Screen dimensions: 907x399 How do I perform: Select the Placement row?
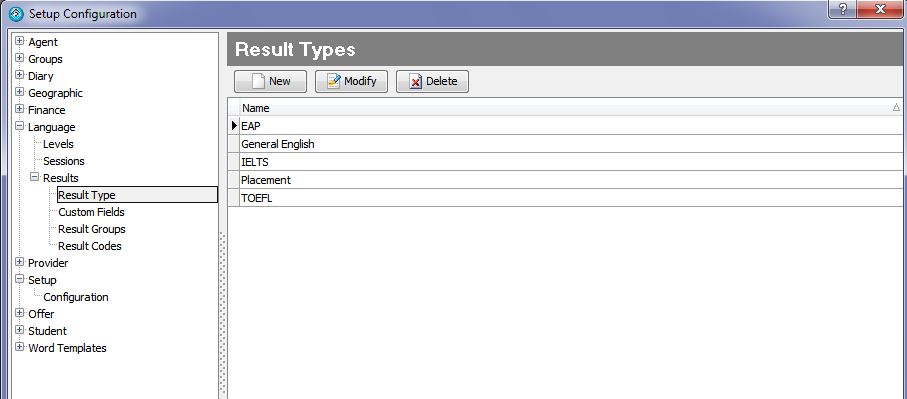click(x=572, y=180)
